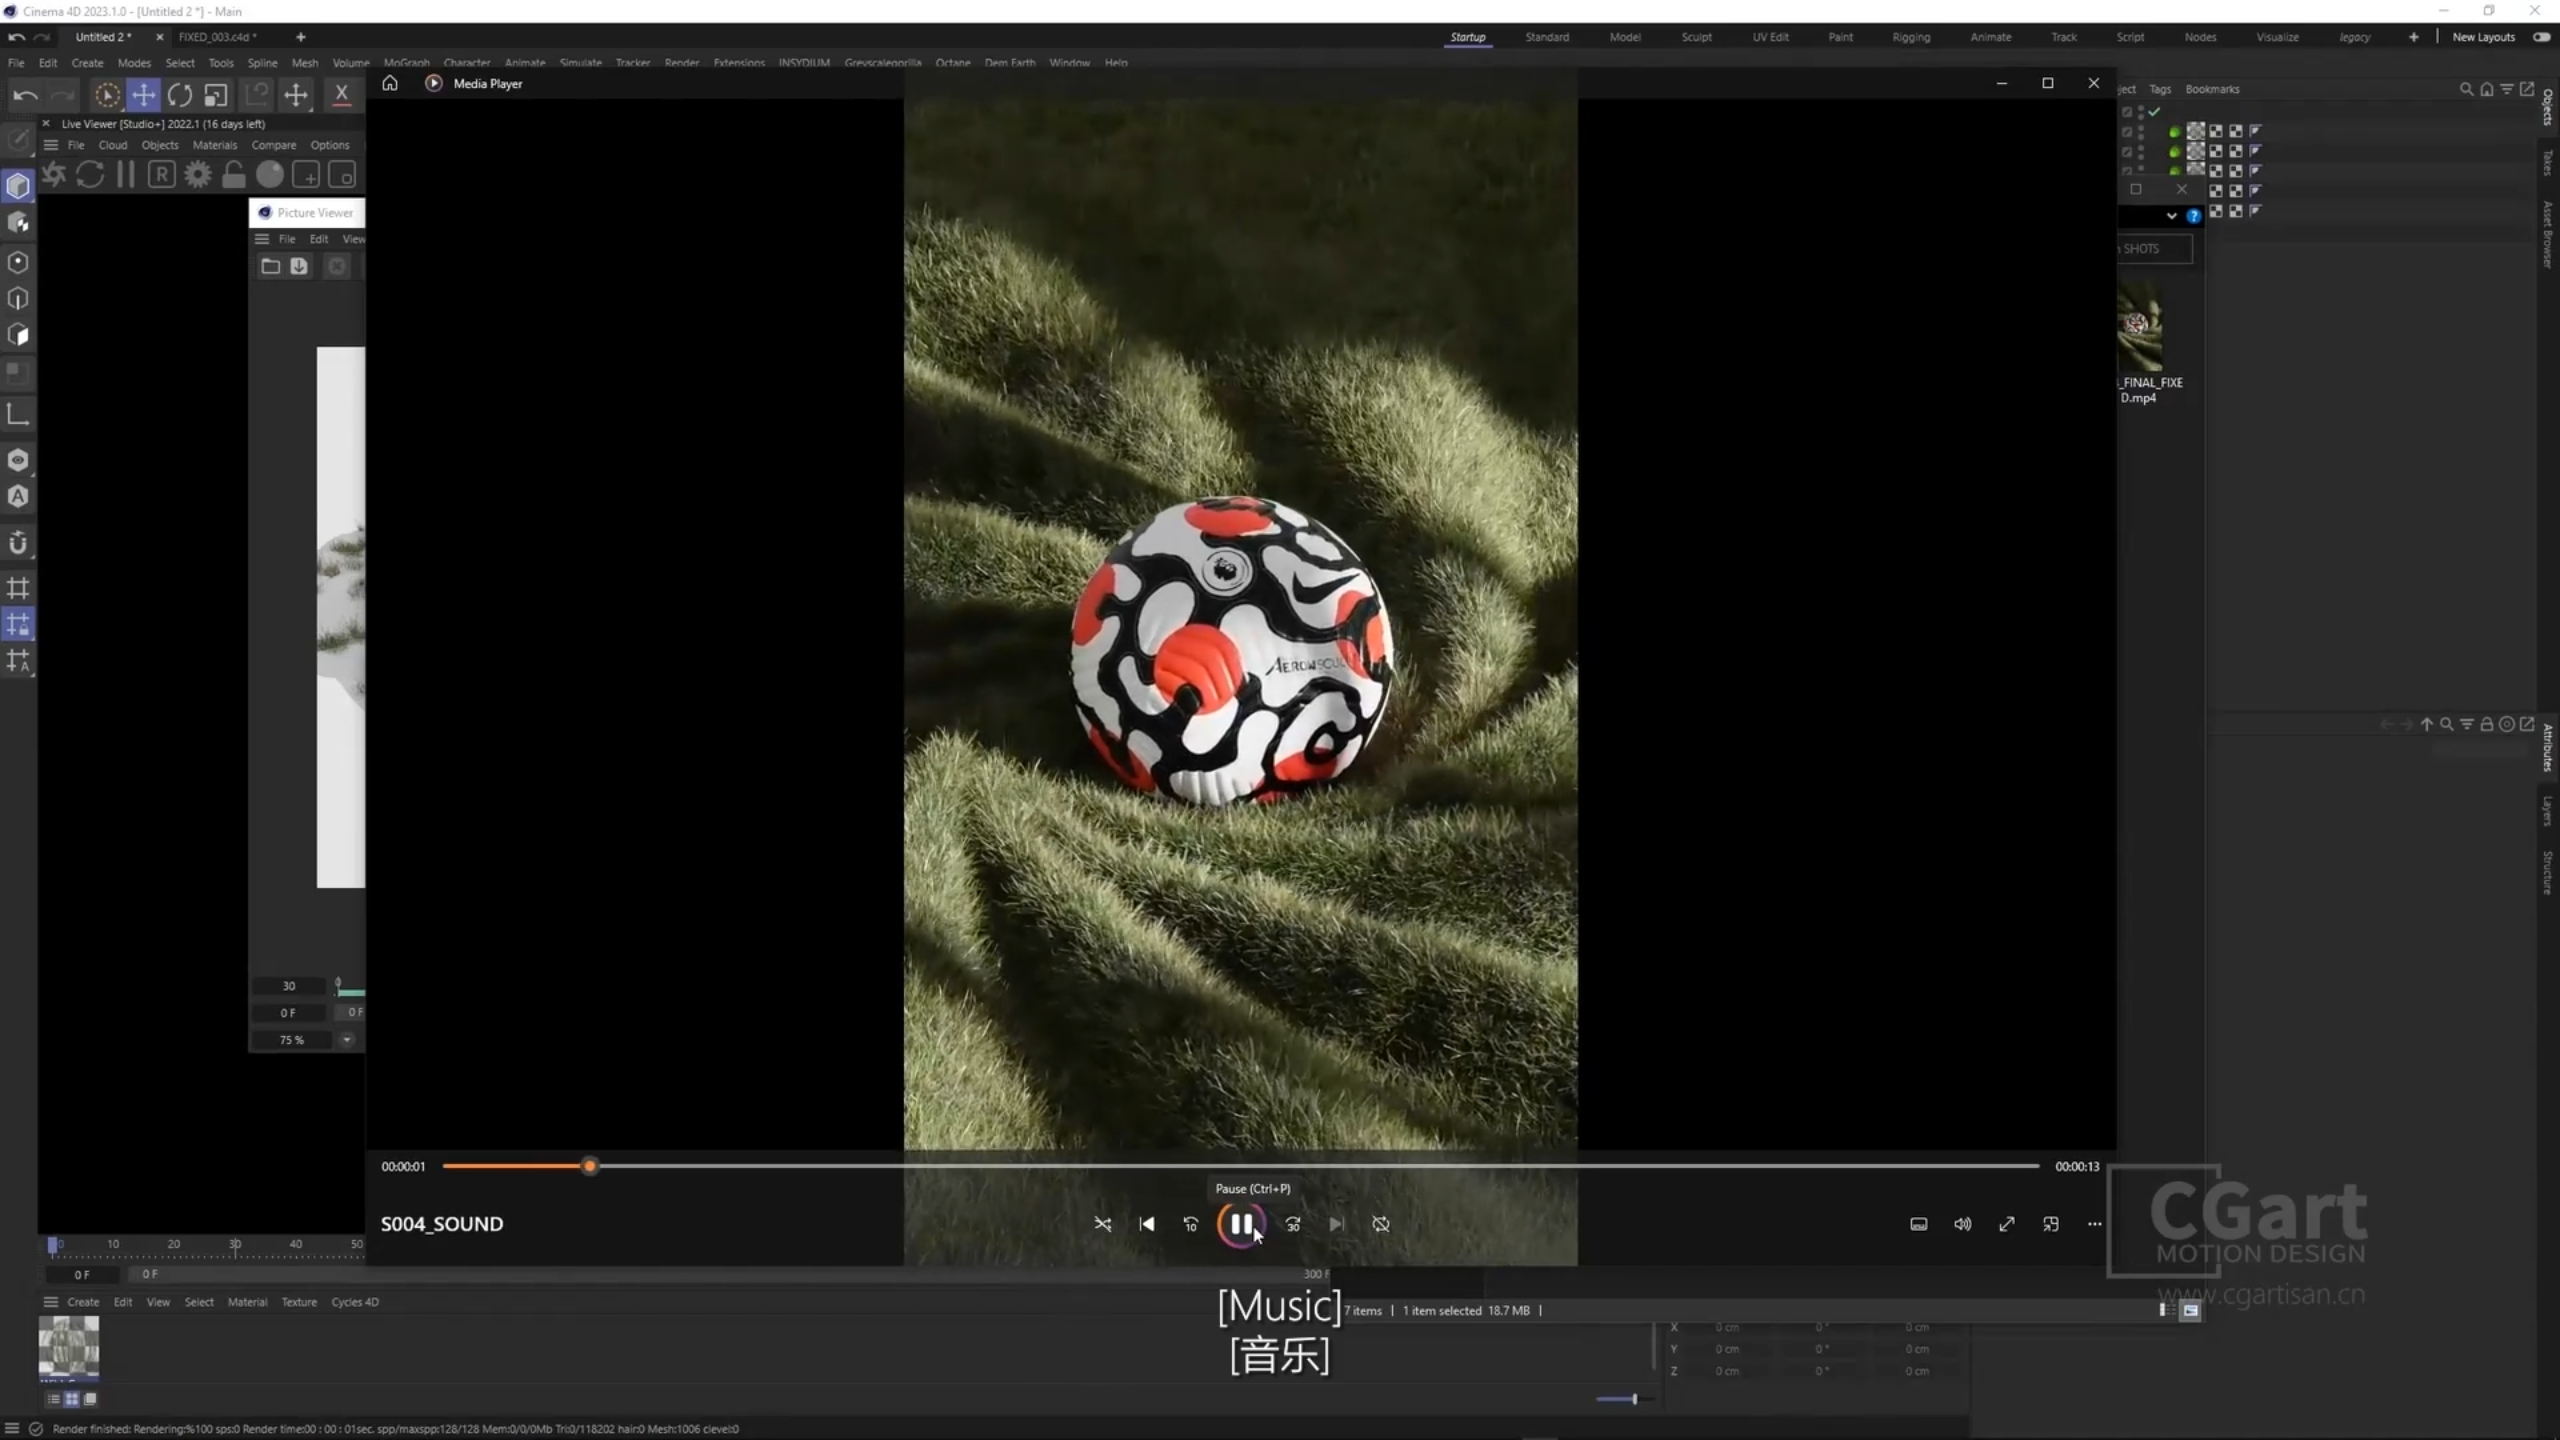The width and height of the screenshot is (2560, 1440).
Task: Select the Scale tool
Action: point(216,95)
